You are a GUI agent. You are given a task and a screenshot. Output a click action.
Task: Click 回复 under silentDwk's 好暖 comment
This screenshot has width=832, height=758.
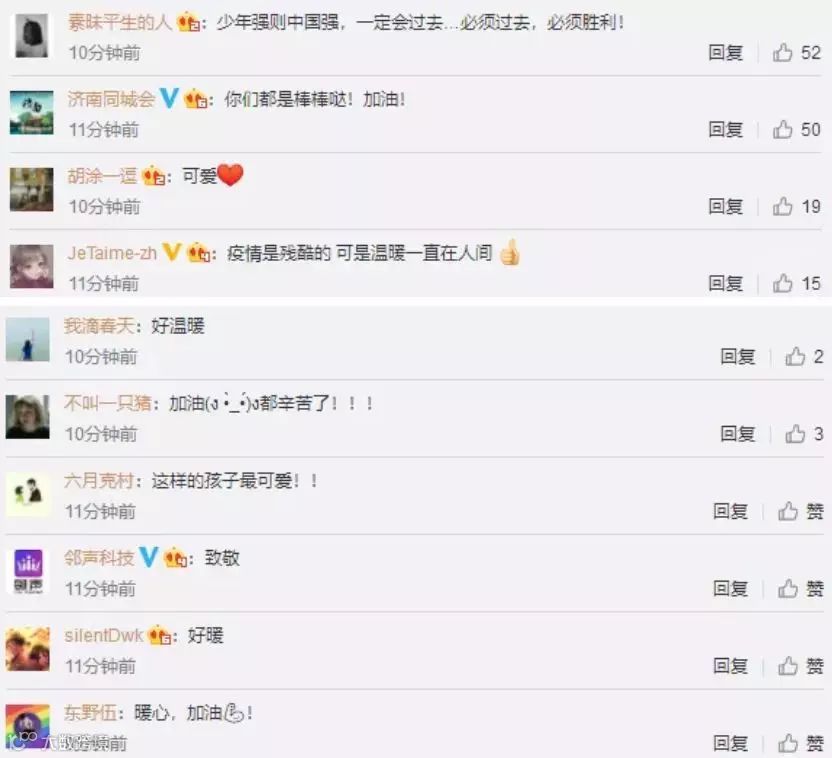pos(730,666)
